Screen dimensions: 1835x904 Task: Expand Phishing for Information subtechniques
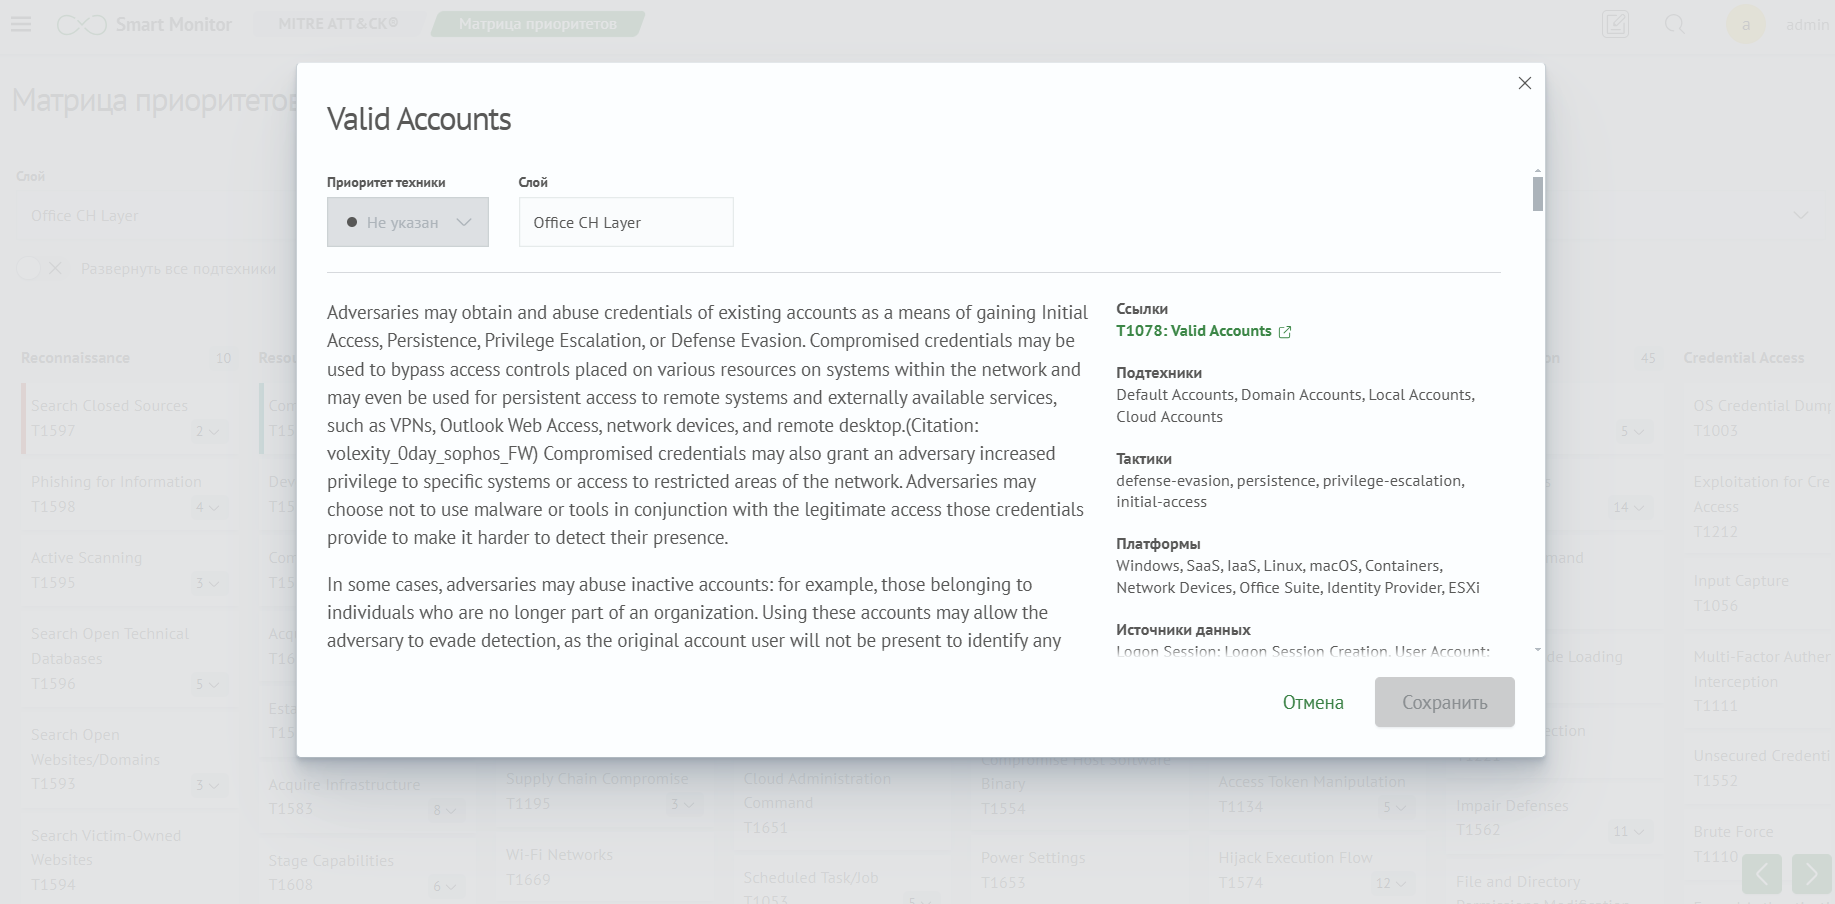pyautogui.click(x=208, y=507)
